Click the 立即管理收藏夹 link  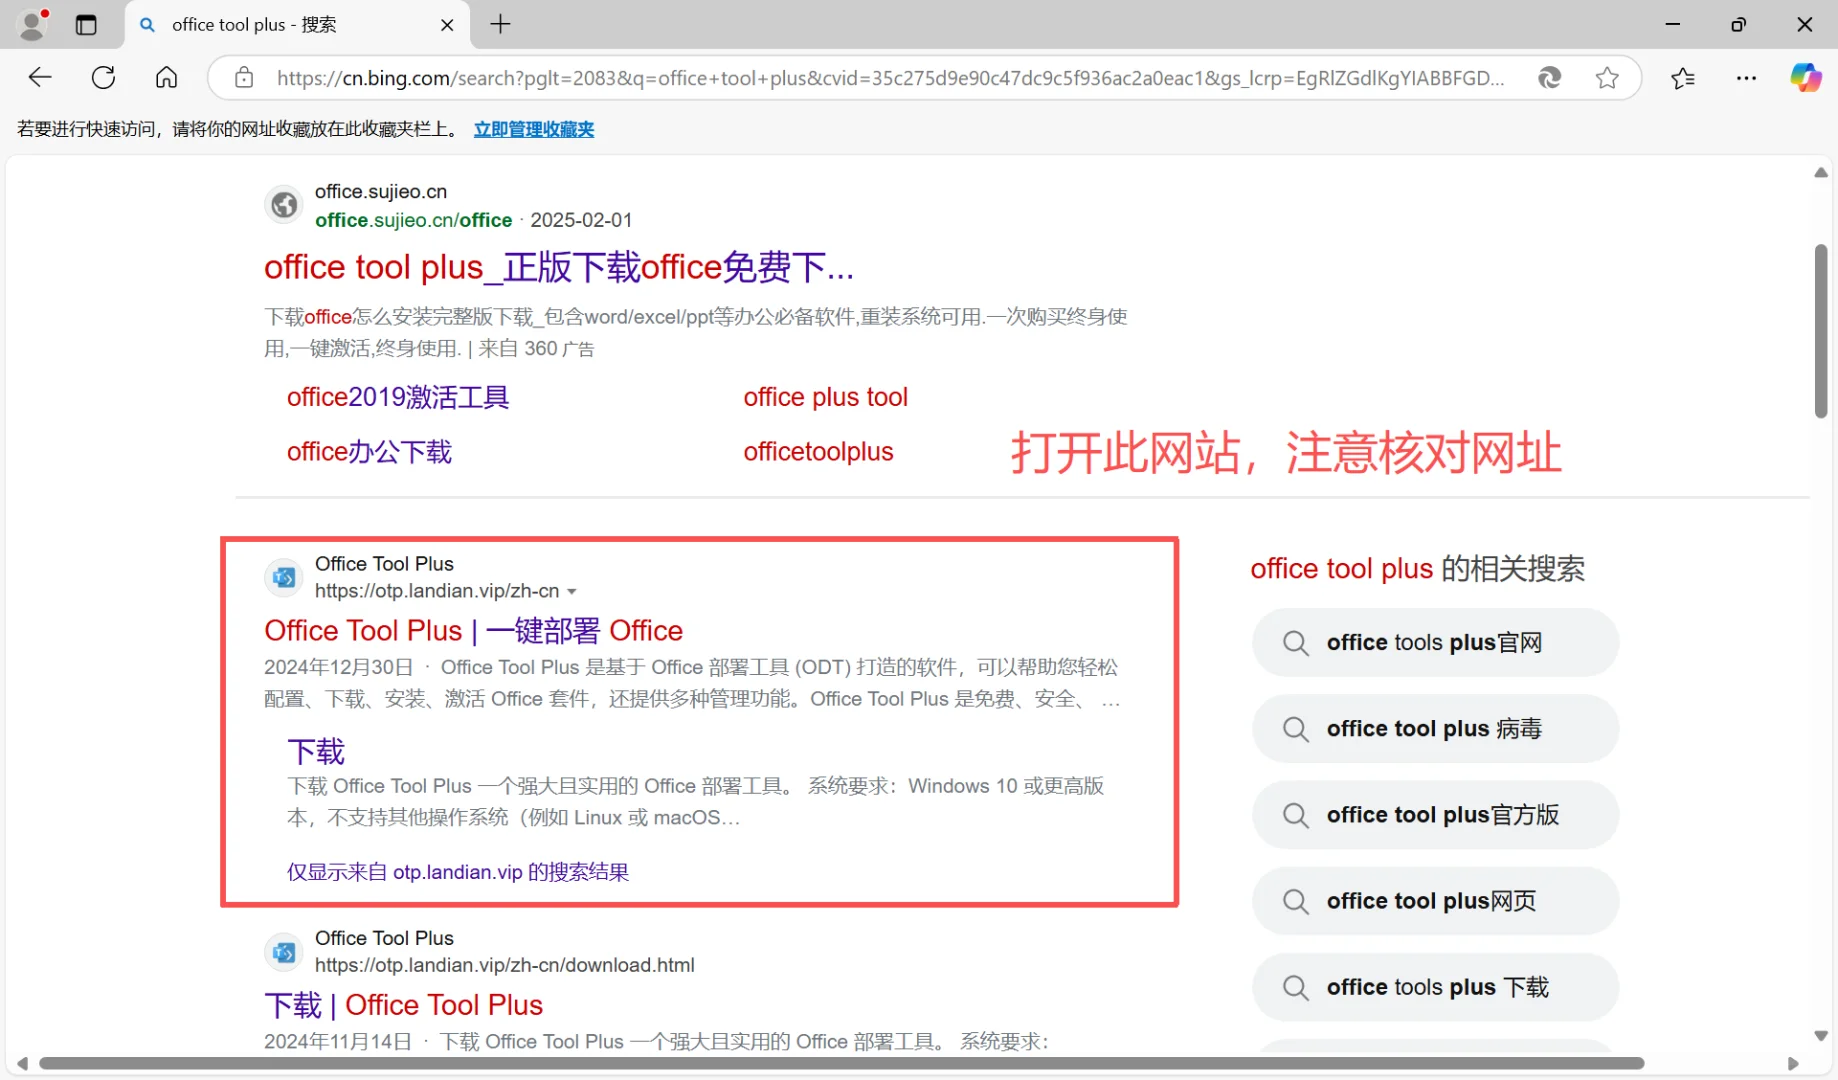(x=533, y=129)
